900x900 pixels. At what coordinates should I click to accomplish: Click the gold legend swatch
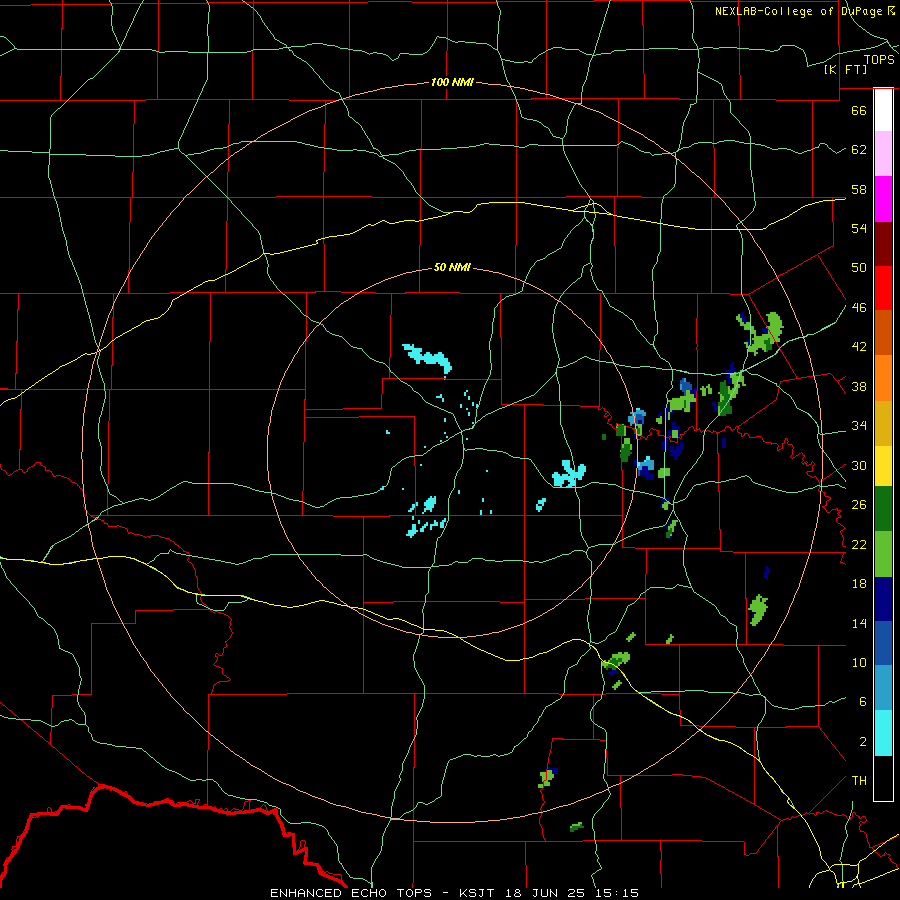[x=883, y=424]
